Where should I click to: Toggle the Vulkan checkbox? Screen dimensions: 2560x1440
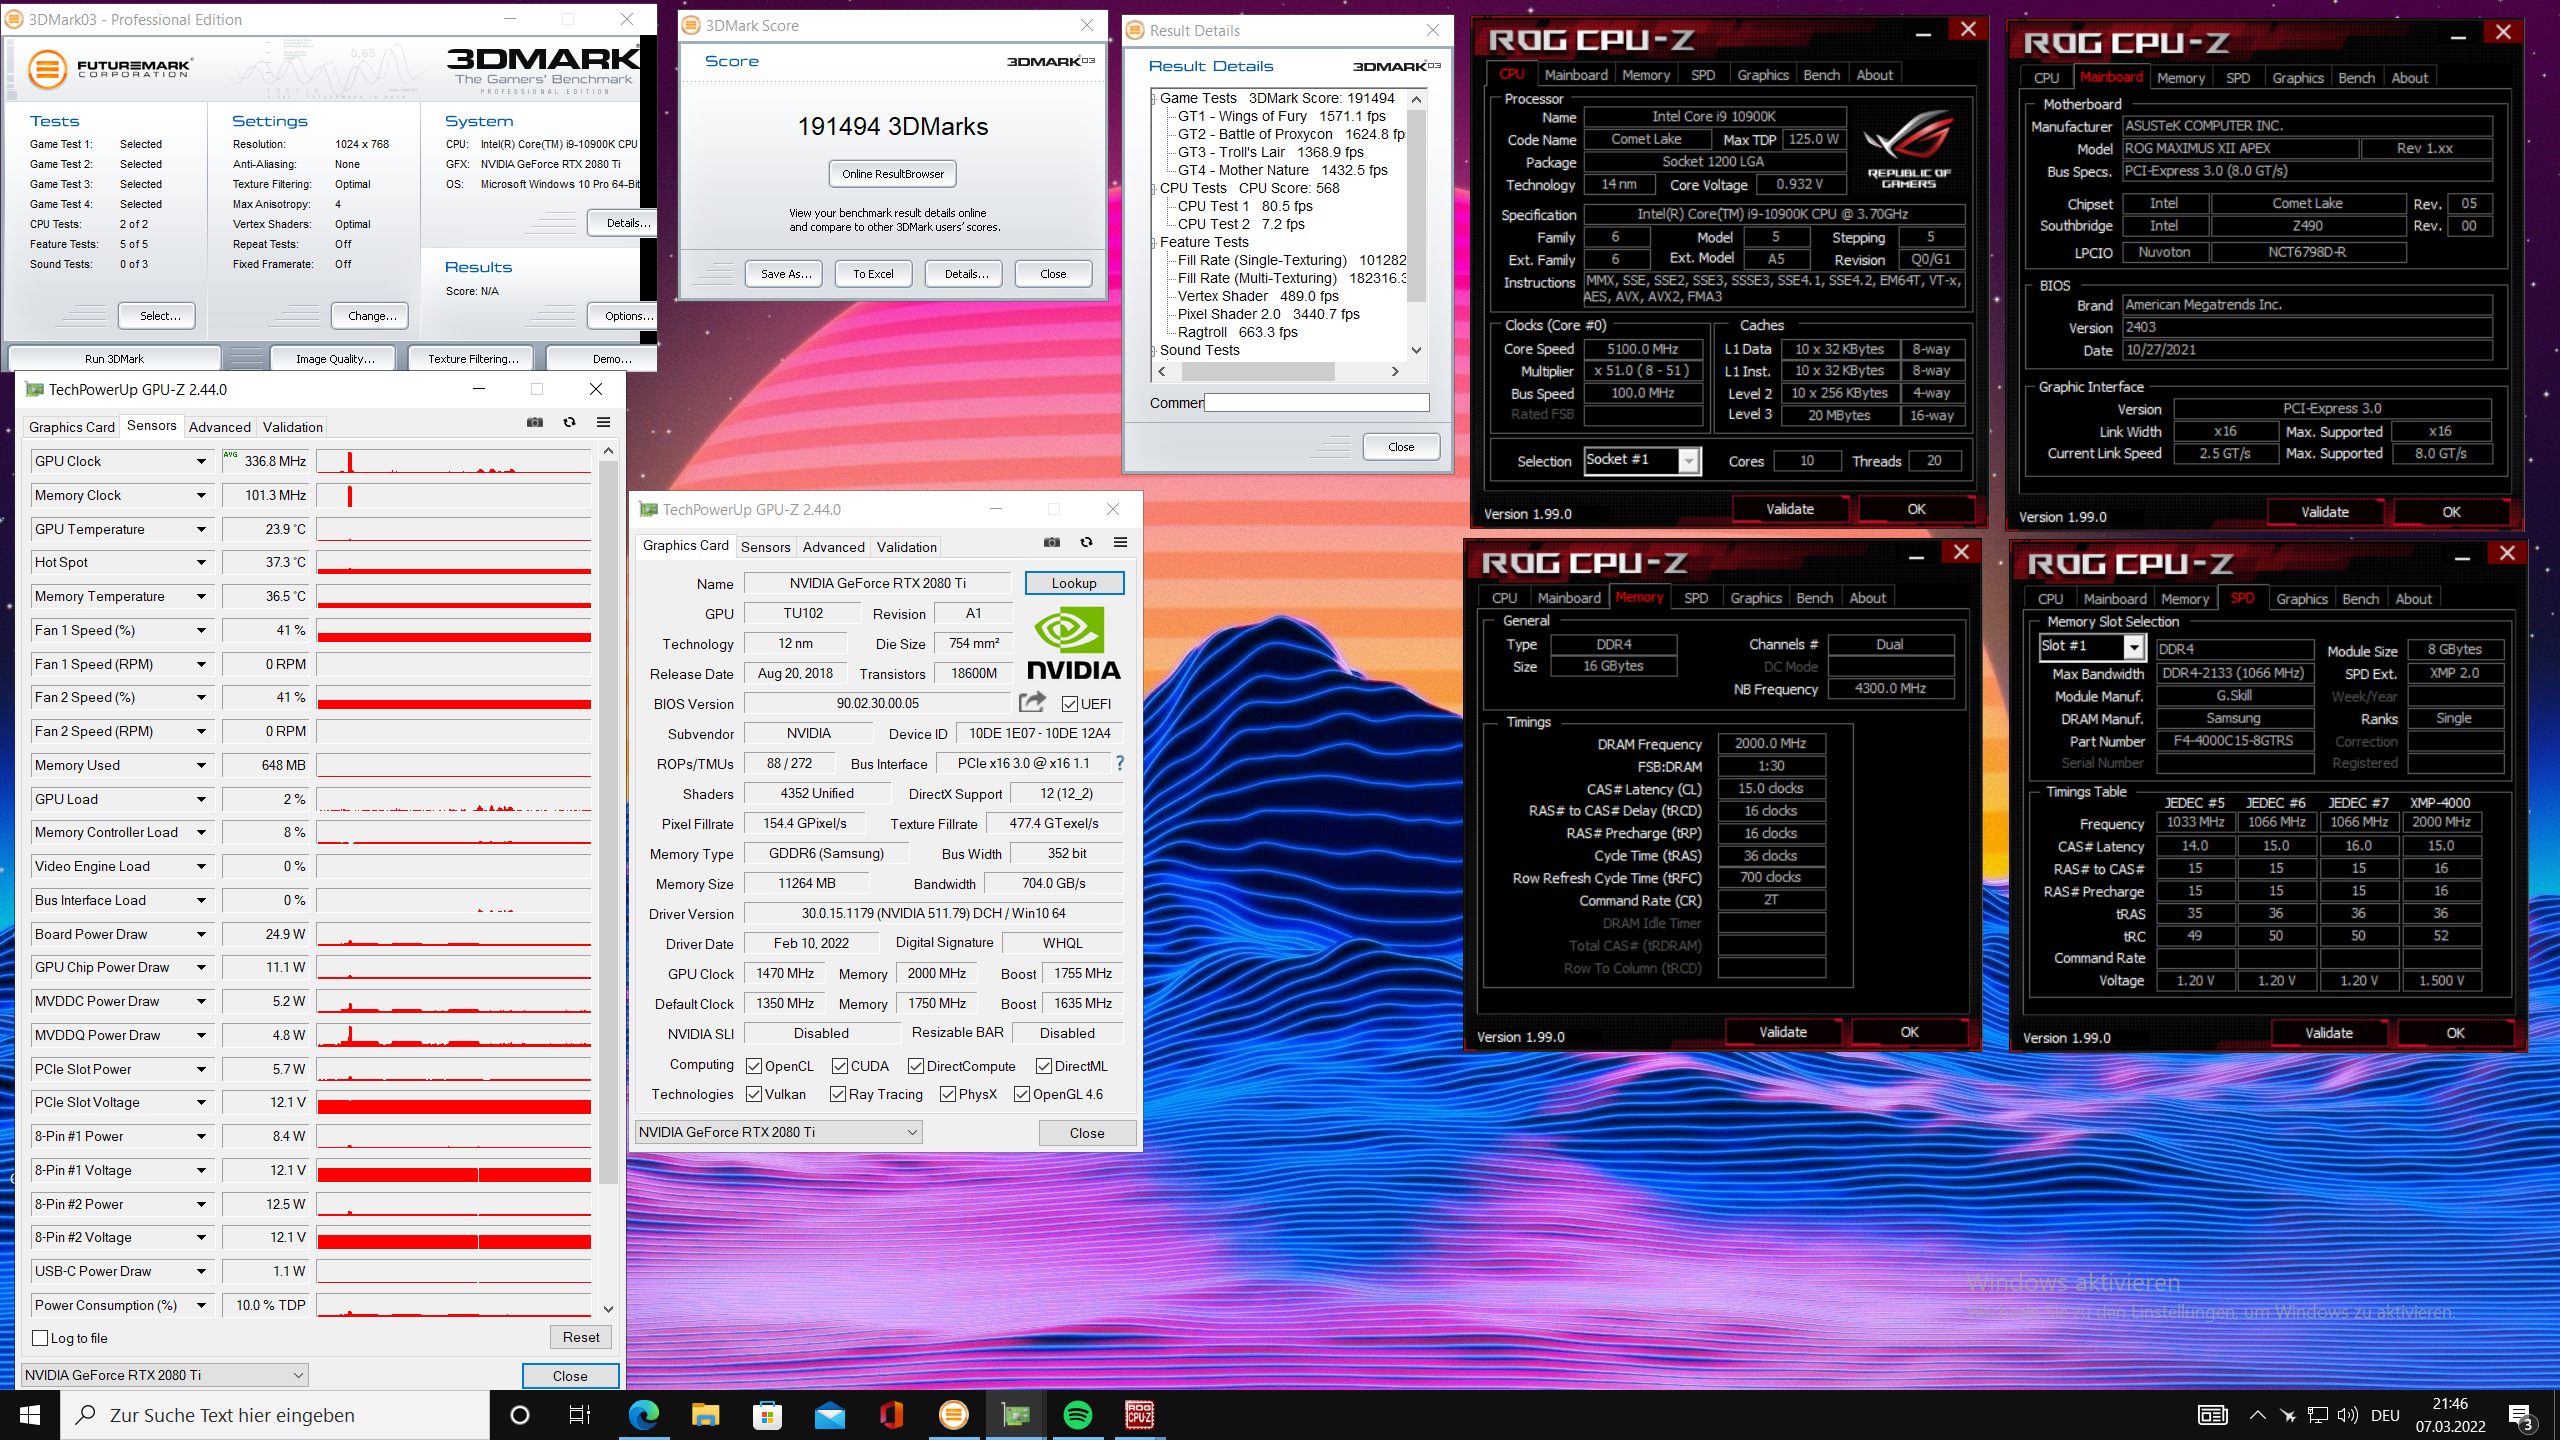pos(755,1094)
